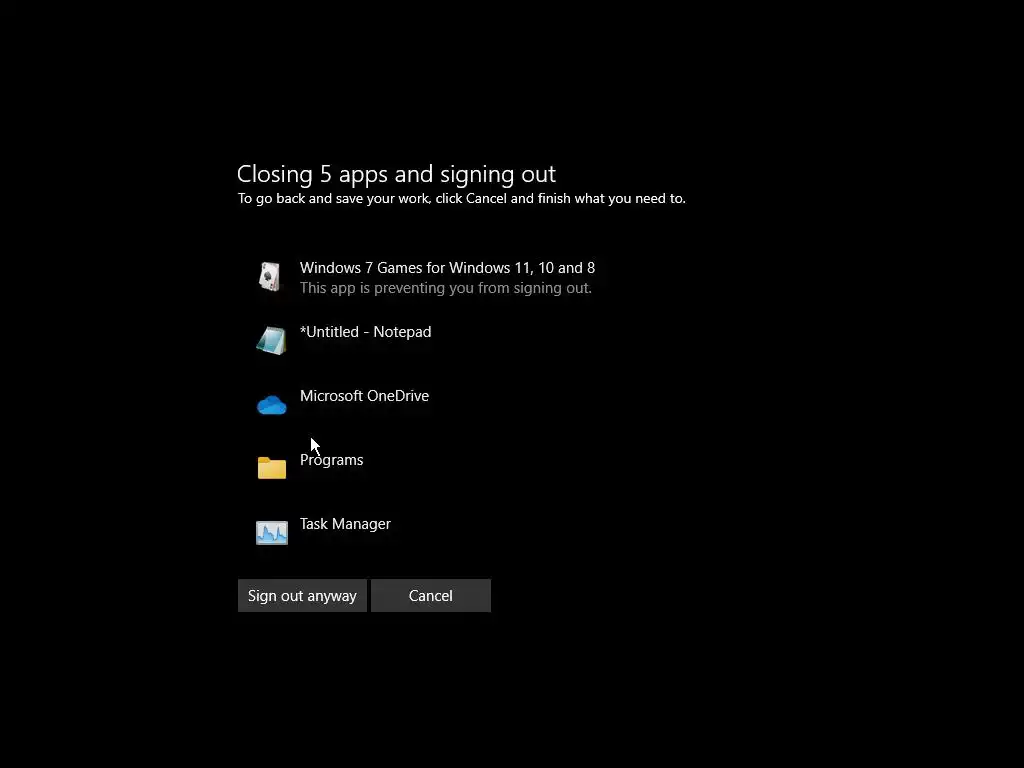
Task: Select the 'Task Manager' entry text
Action: click(345, 524)
